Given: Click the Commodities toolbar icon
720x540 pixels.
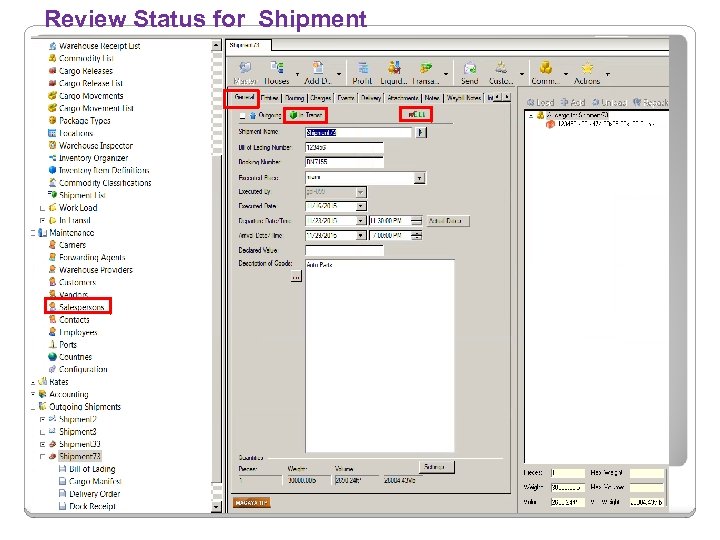Looking at the screenshot, I should (x=545, y=72).
